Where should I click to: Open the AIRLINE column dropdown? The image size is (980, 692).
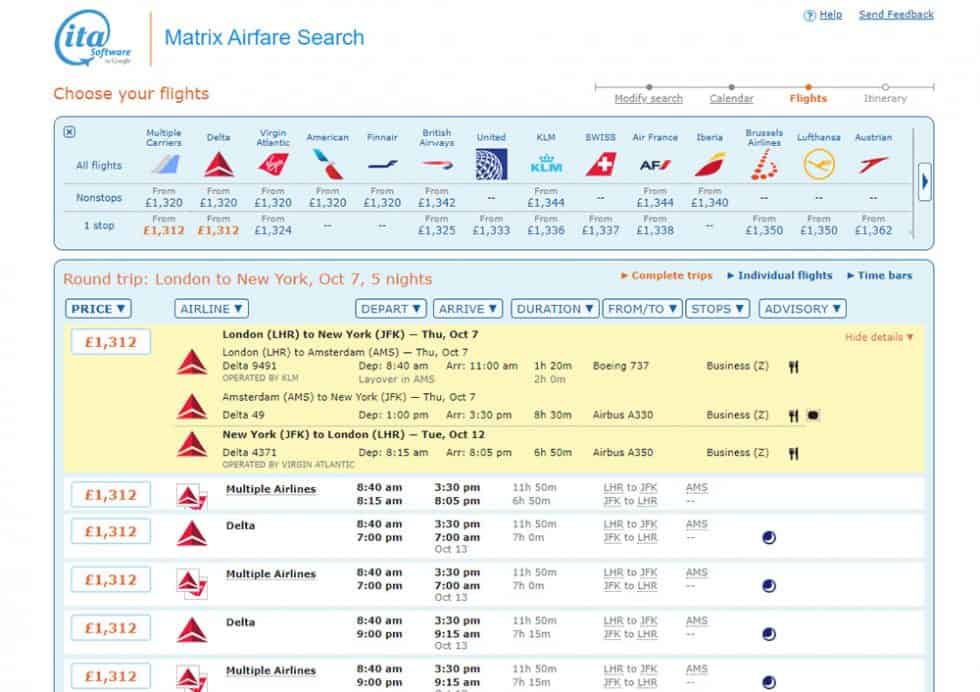[209, 309]
